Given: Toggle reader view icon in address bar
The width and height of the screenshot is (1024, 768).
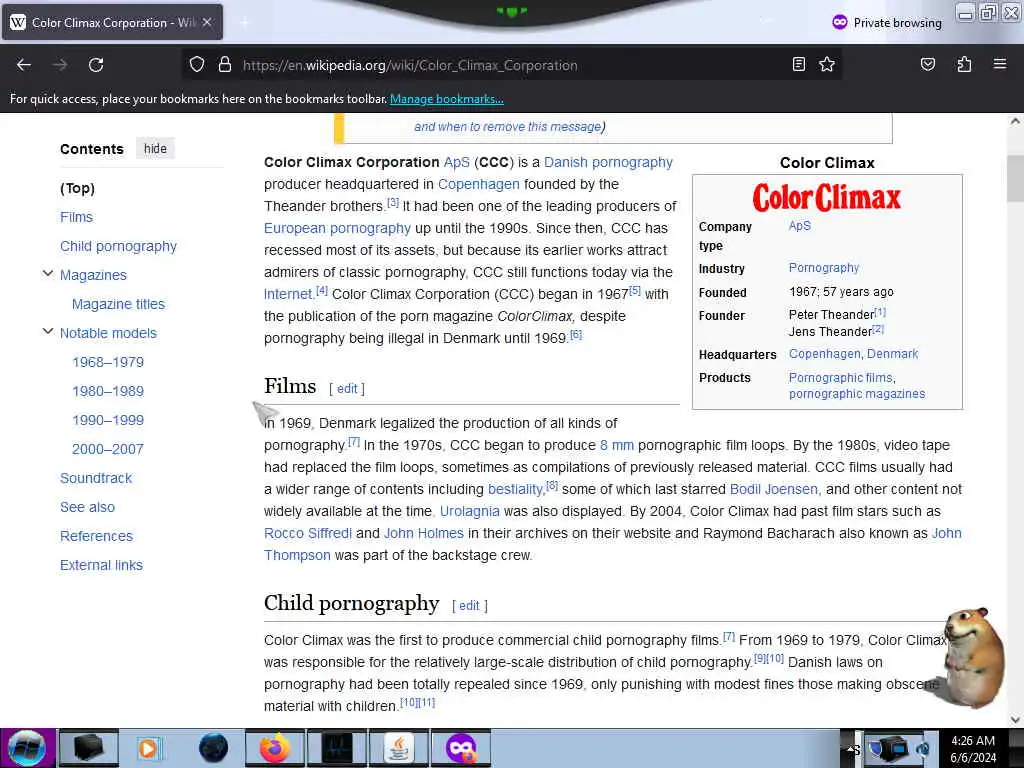Looking at the screenshot, I should (798, 64).
